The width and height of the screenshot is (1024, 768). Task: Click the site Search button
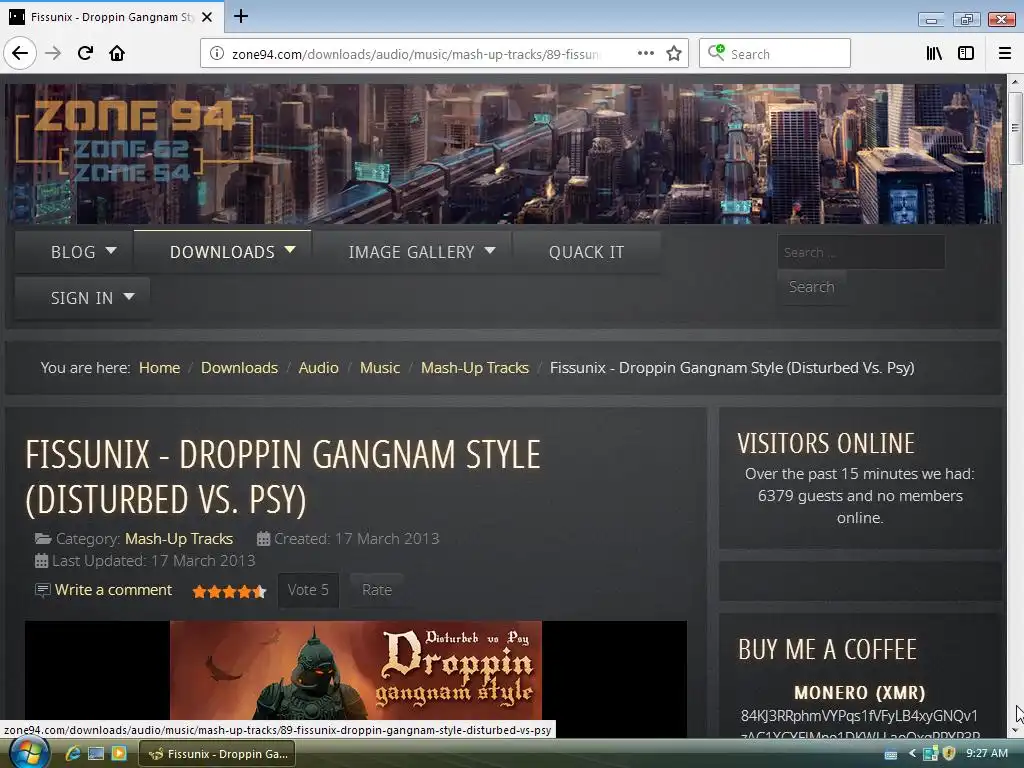coord(811,287)
